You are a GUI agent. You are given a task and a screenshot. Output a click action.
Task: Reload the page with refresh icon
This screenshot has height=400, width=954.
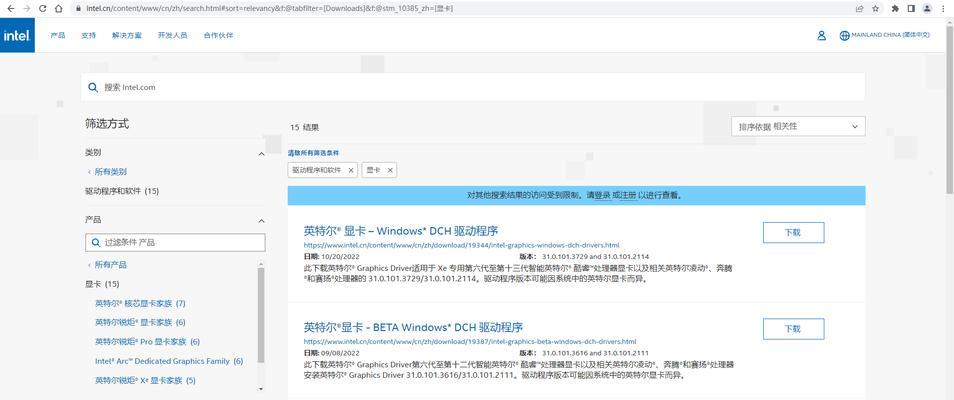click(x=43, y=9)
